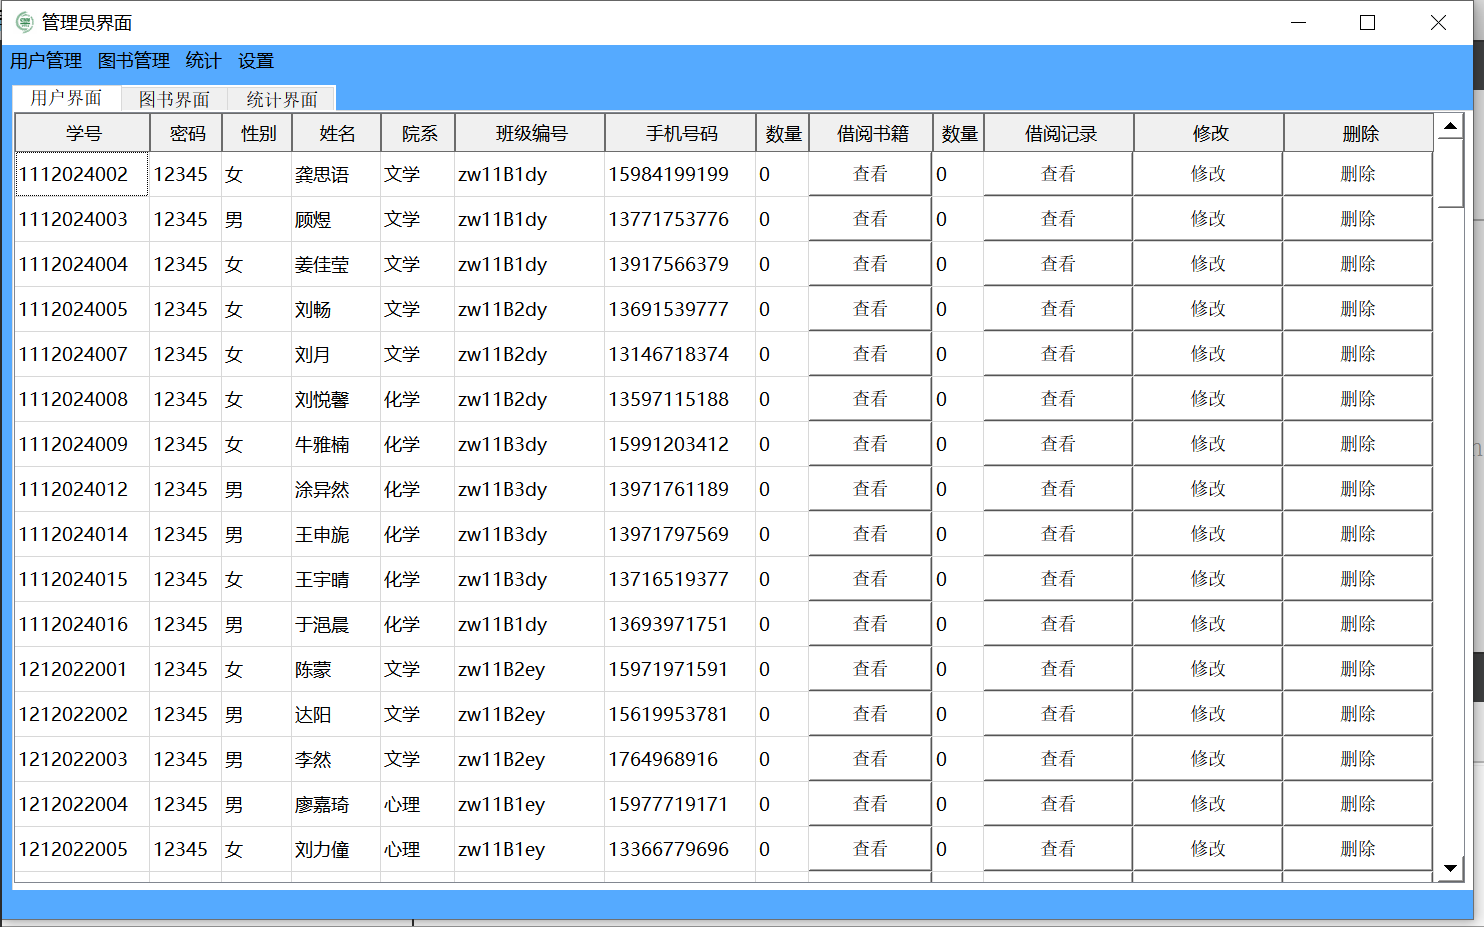This screenshot has height=927, width=1484.
Task: Open the 统计 menu
Action: (204, 61)
